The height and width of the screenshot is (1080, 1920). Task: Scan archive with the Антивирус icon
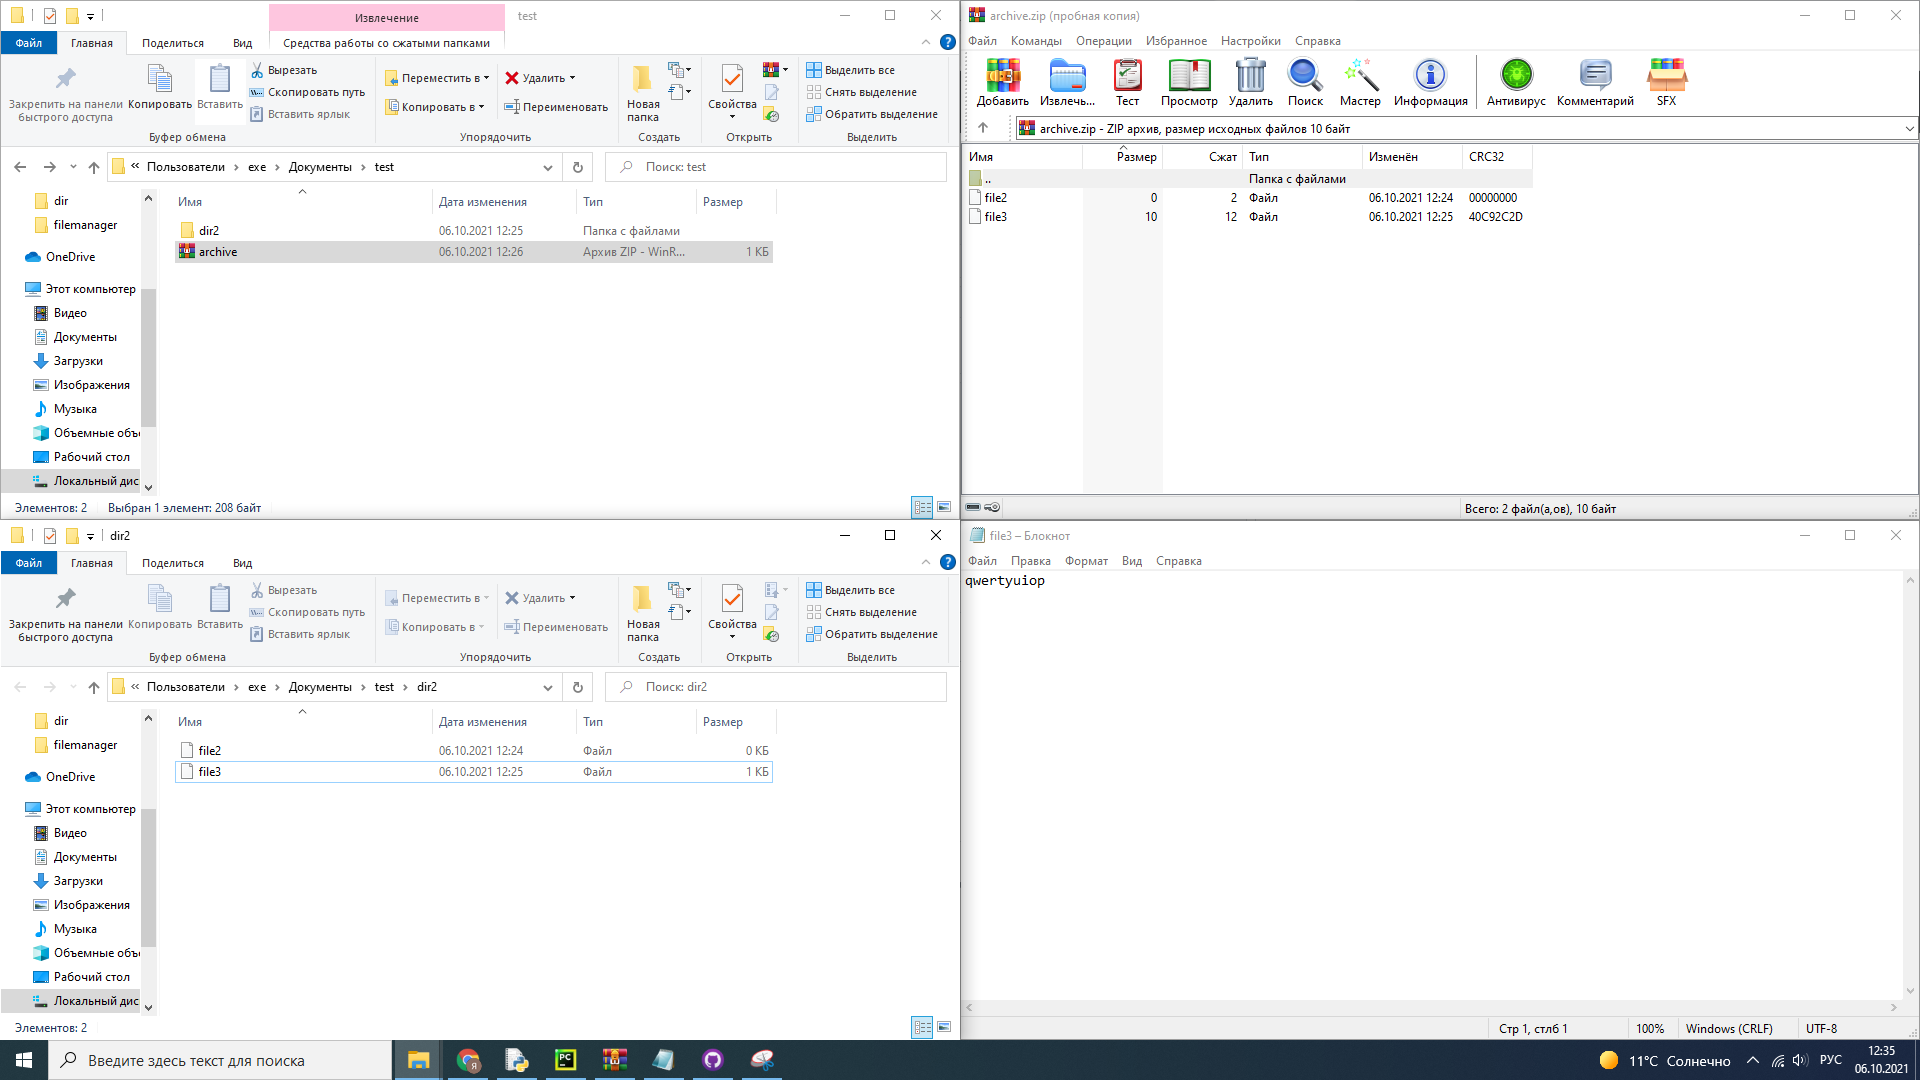click(1516, 82)
